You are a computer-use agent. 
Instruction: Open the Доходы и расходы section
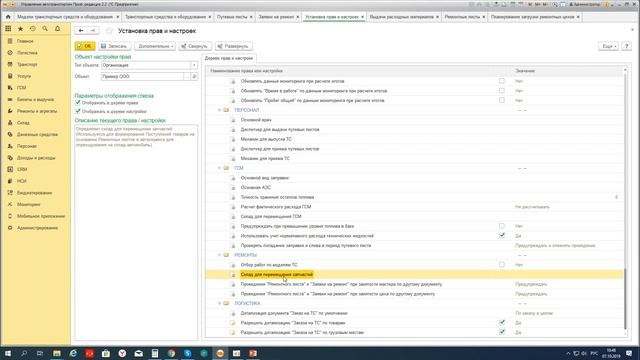coord(36,158)
